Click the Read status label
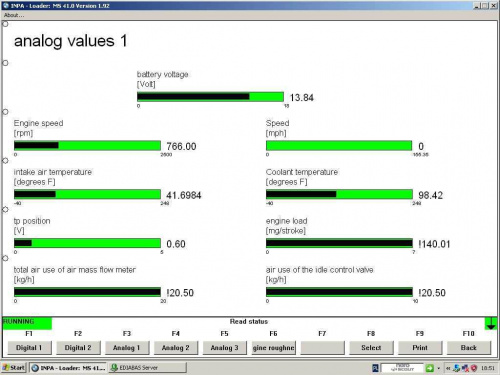 click(x=249, y=321)
